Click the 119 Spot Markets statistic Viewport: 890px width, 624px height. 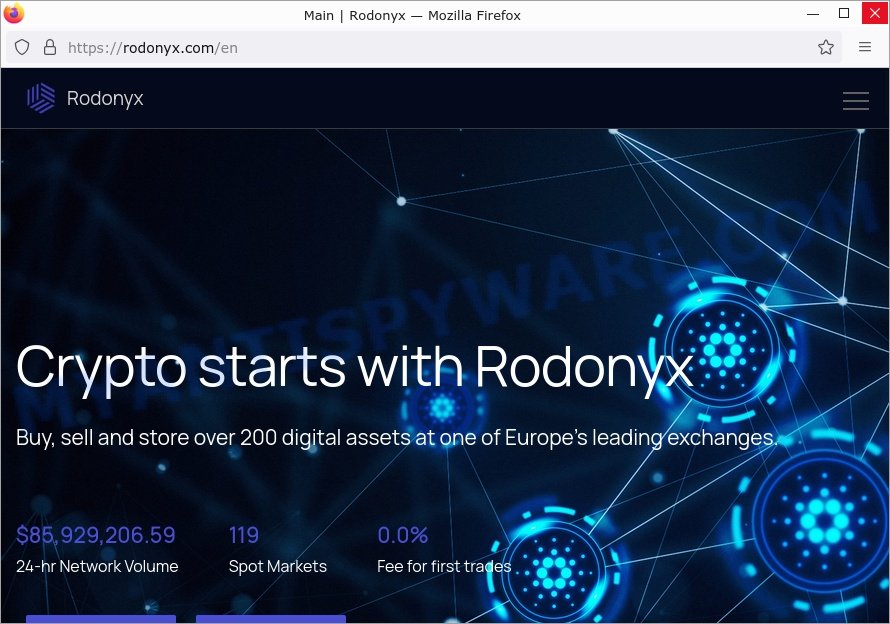[244, 535]
